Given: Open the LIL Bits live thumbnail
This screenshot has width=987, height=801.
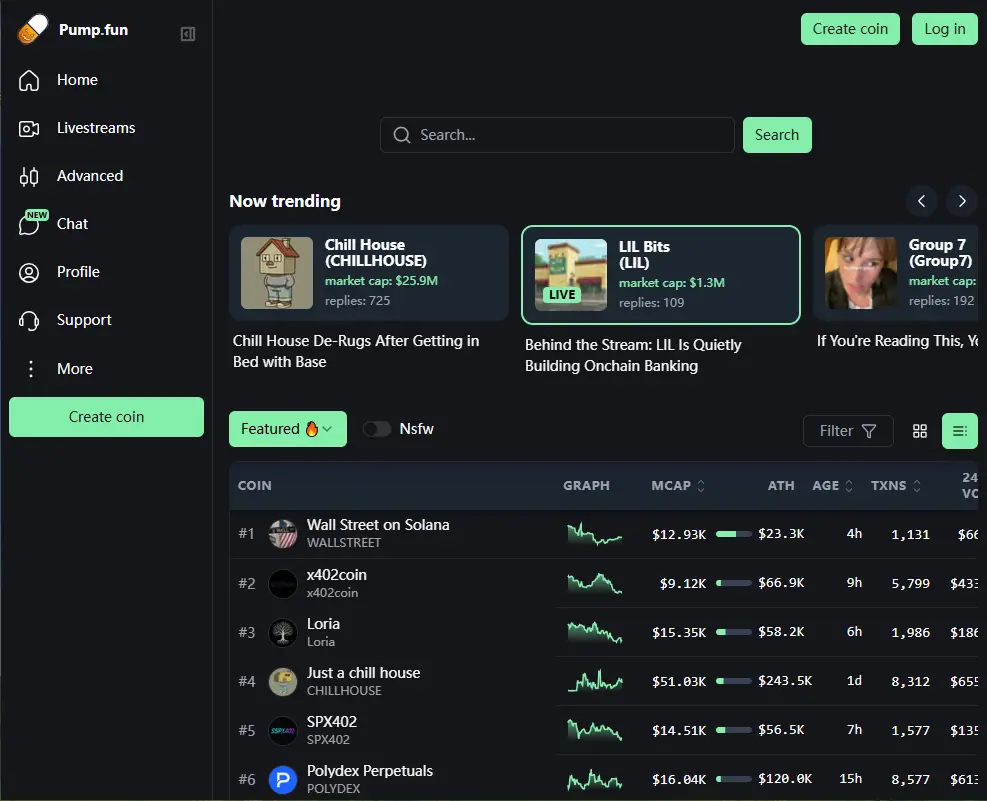Looking at the screenshot, I should [x=571, y=275].
